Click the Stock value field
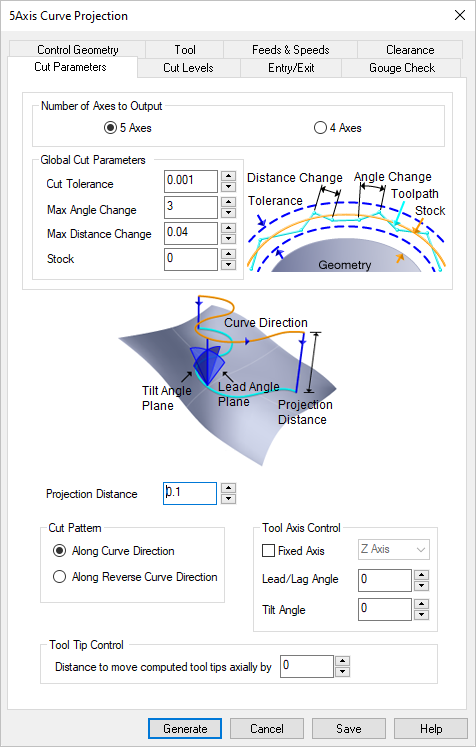Image resolution: width=476 pixels, height=747 pixels. pos(191,259)
